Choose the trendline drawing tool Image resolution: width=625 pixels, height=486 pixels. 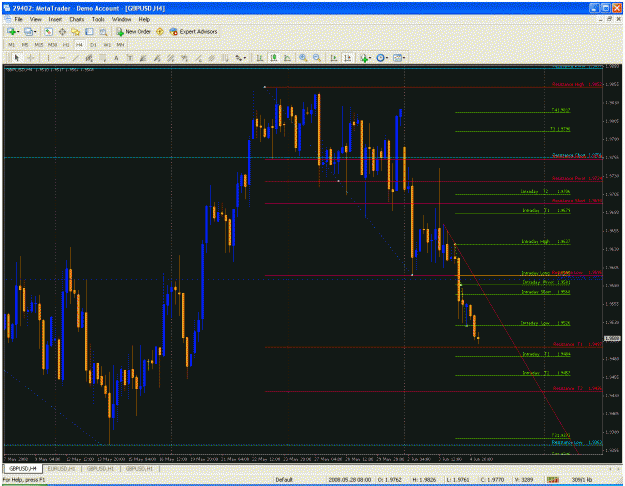point(76,58)
